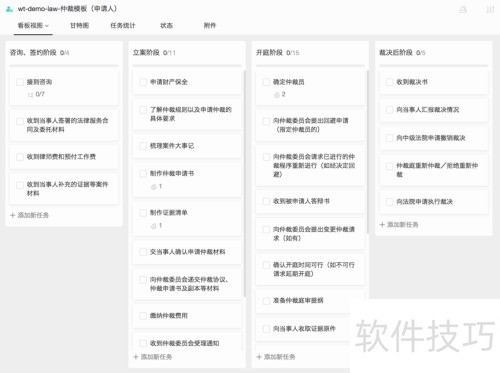Click the attachment icon under 制作证据清单
Screen dimensions: 500x373
click(x=154, y=226)
